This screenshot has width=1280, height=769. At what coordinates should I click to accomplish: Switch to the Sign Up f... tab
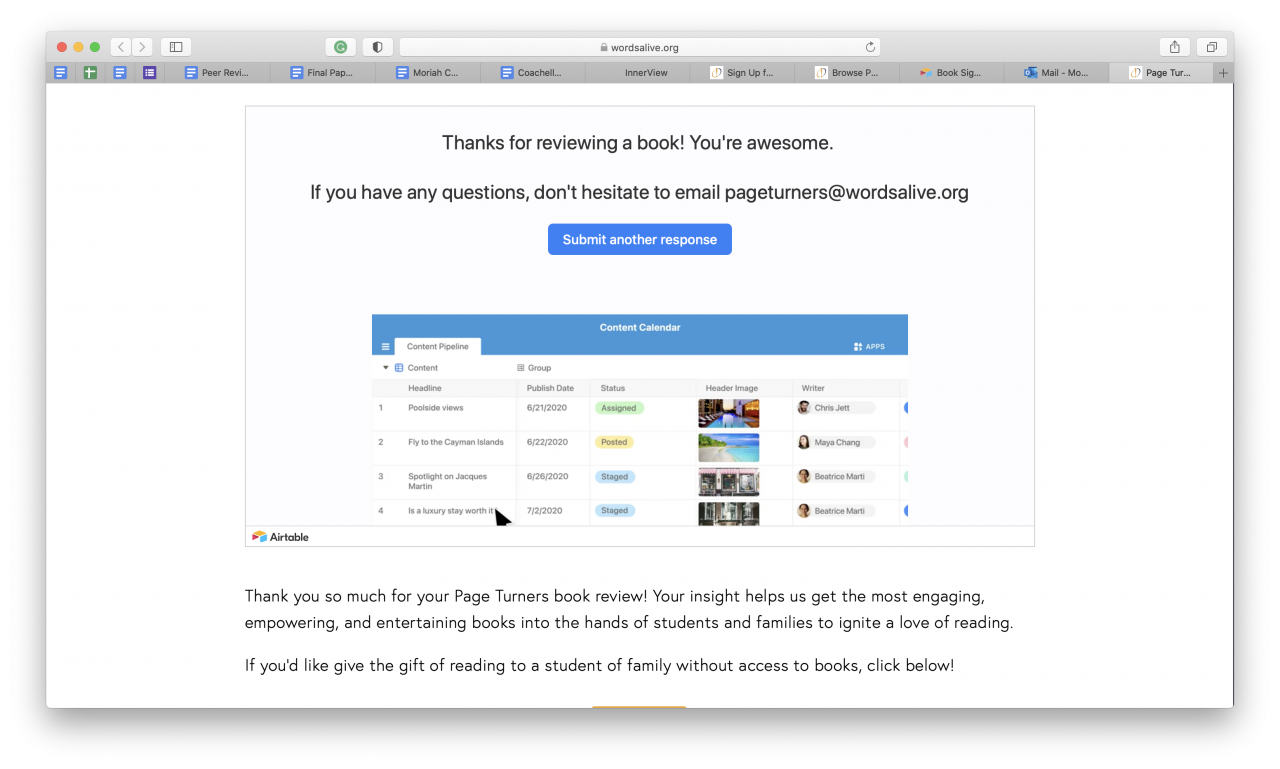pos(742,73)
